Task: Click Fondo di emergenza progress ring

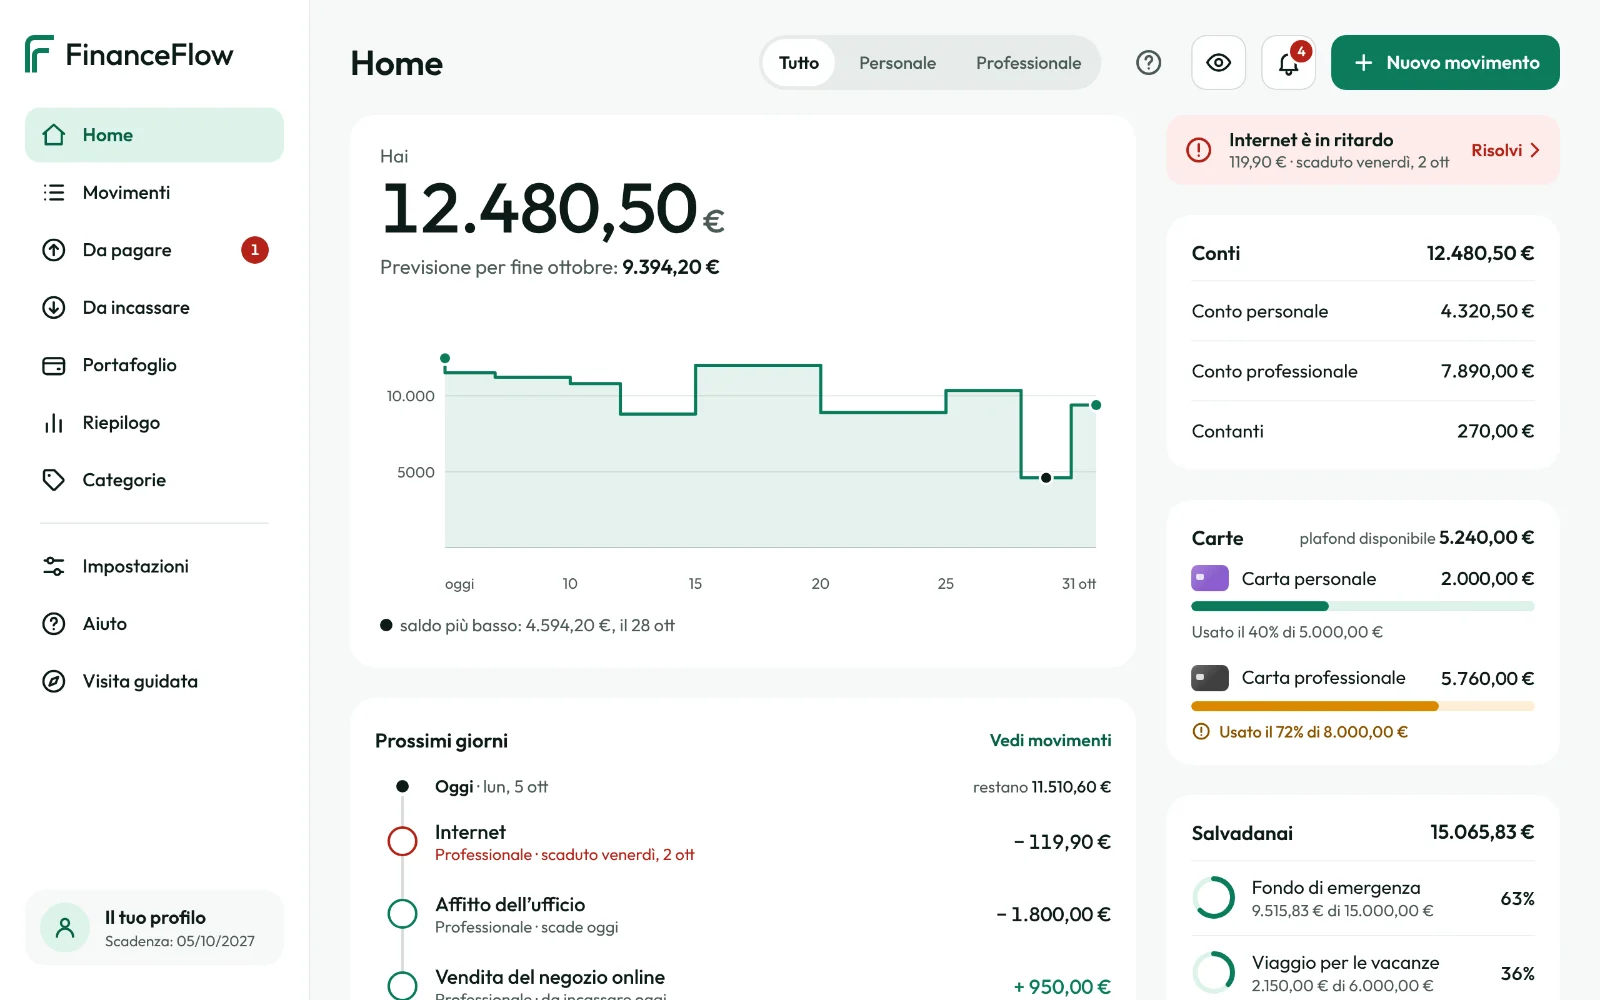Action: [1214, 898]
